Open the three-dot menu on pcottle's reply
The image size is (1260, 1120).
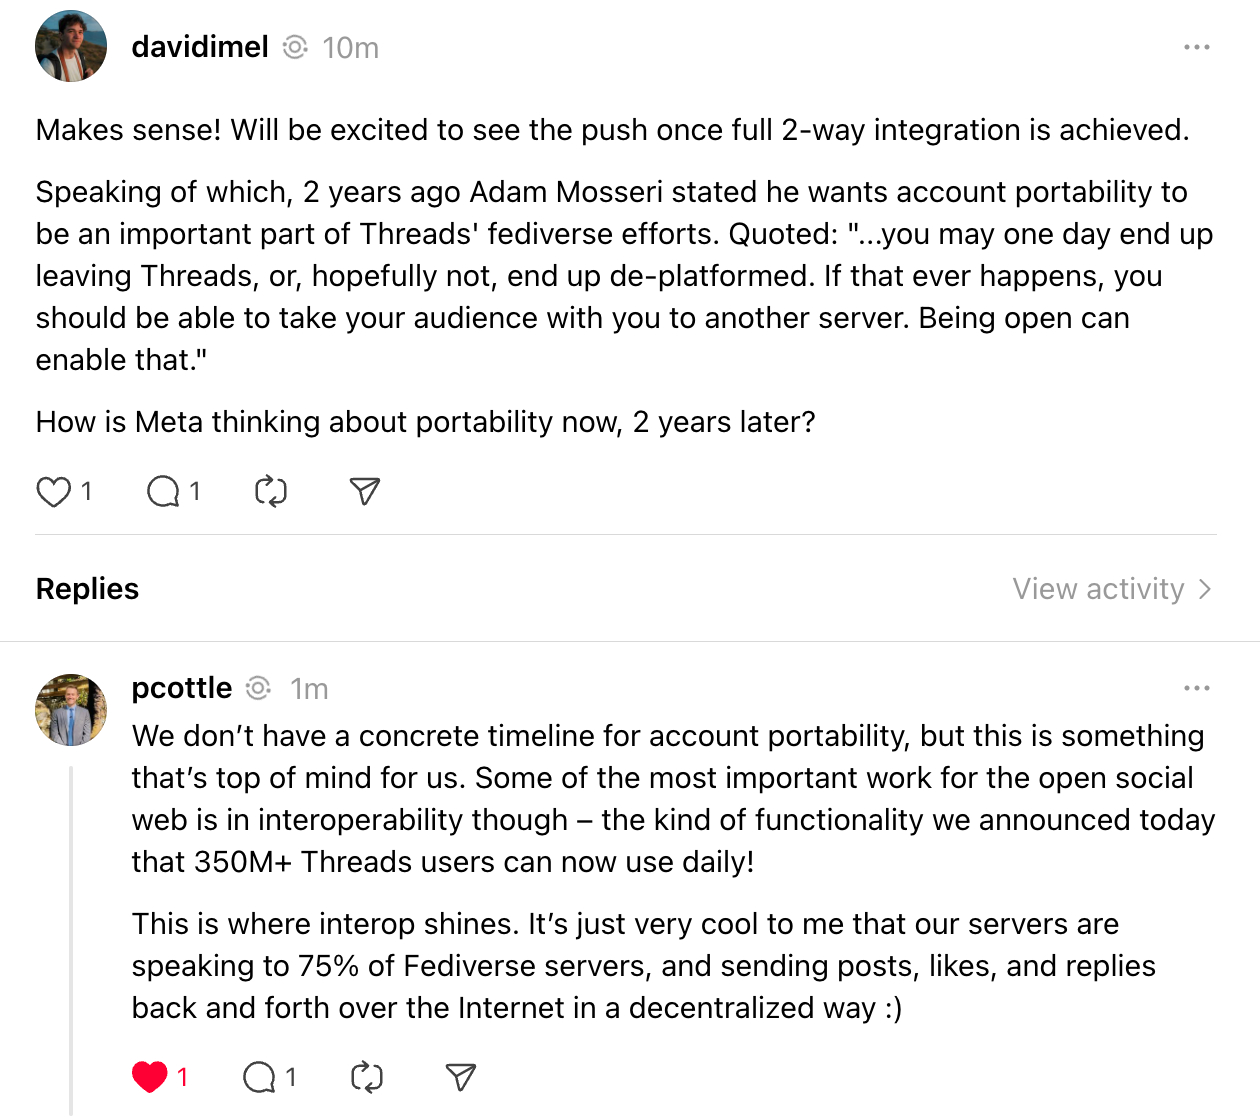point(1196,688)
